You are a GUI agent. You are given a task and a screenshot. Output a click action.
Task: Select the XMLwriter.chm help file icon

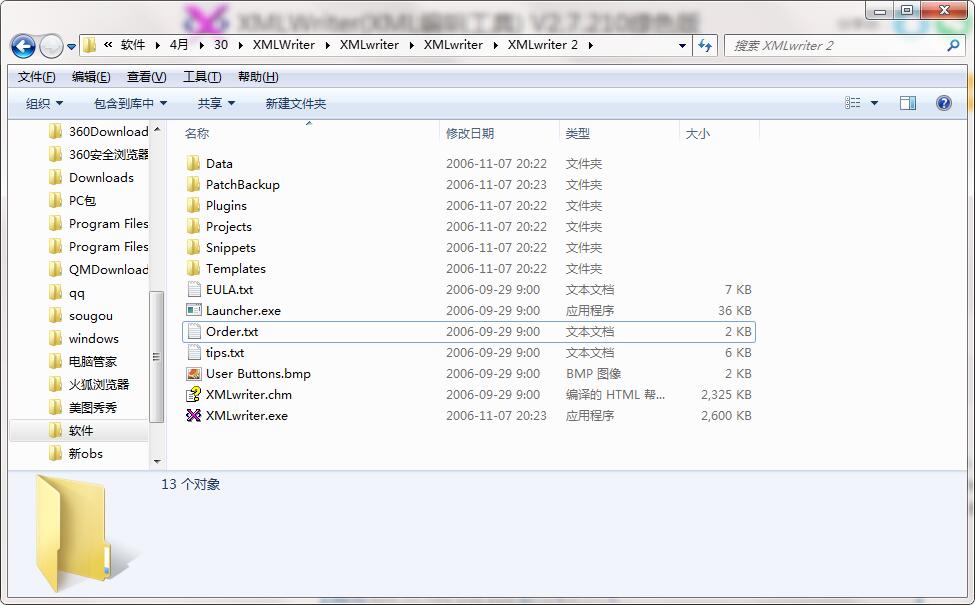[x=194, y=395]
